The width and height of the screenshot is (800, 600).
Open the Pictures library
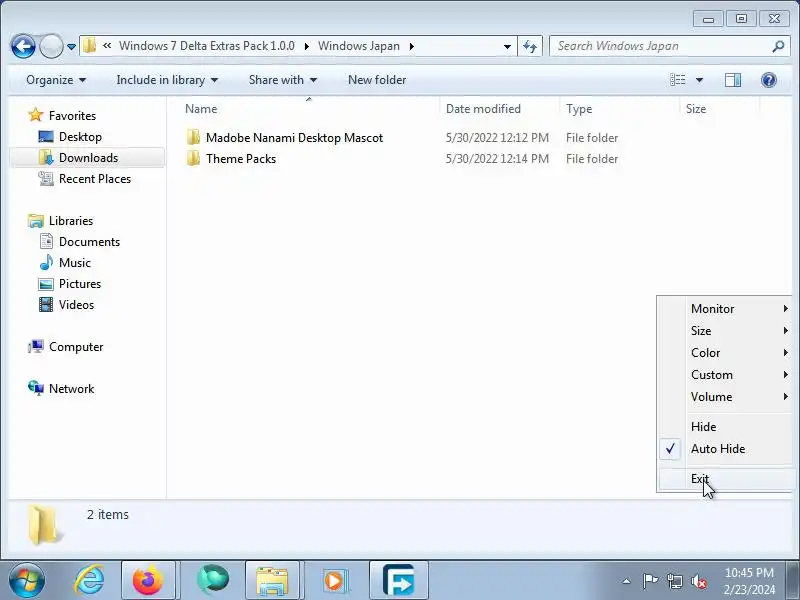coord(80,284)
